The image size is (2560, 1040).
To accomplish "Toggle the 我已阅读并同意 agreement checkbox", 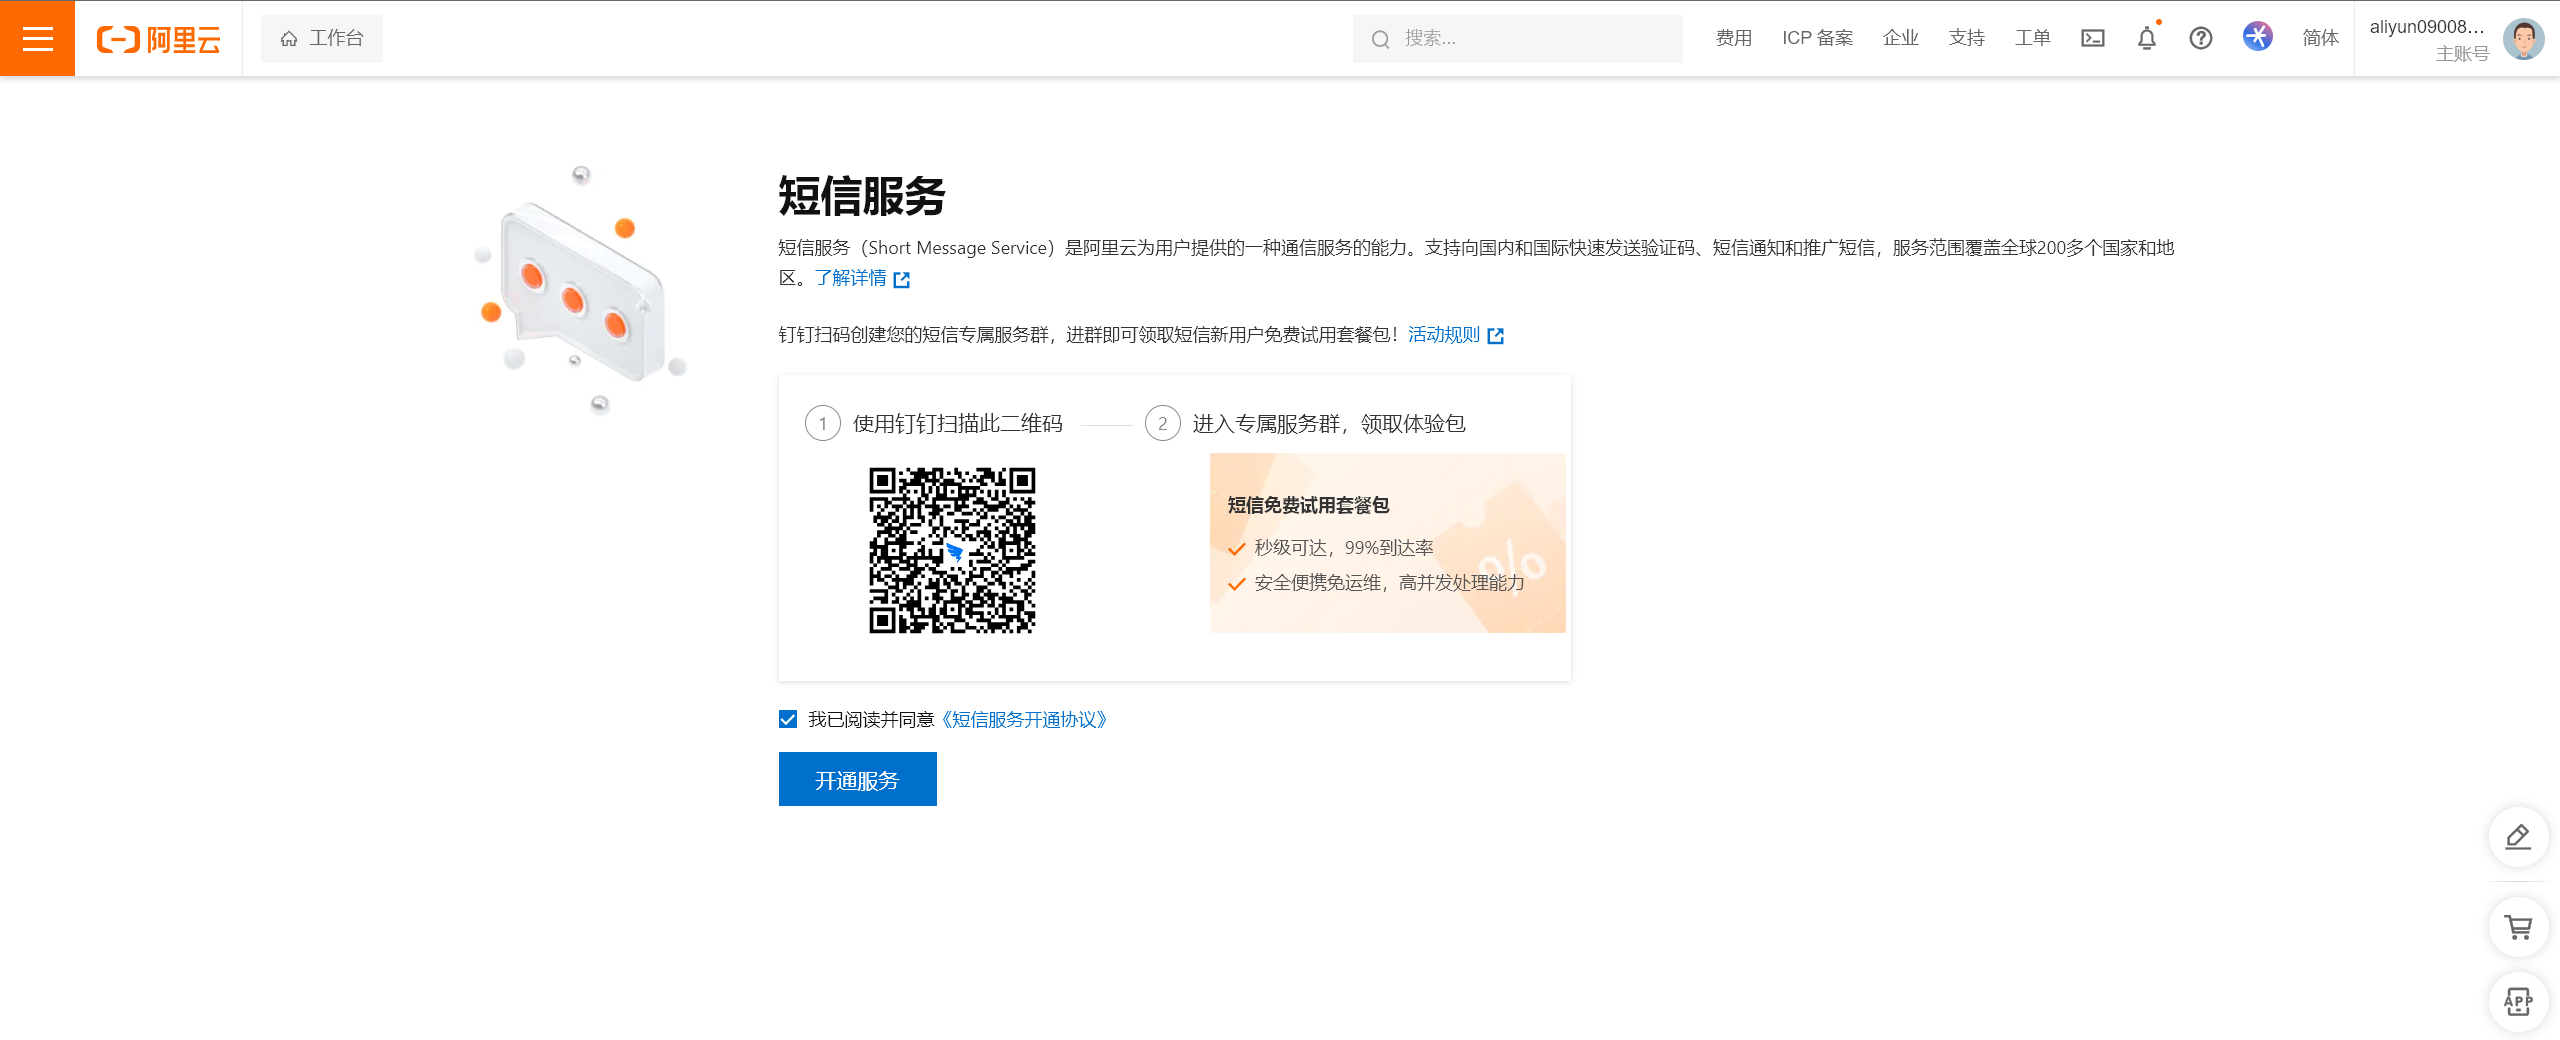I will tap(788, 720).
